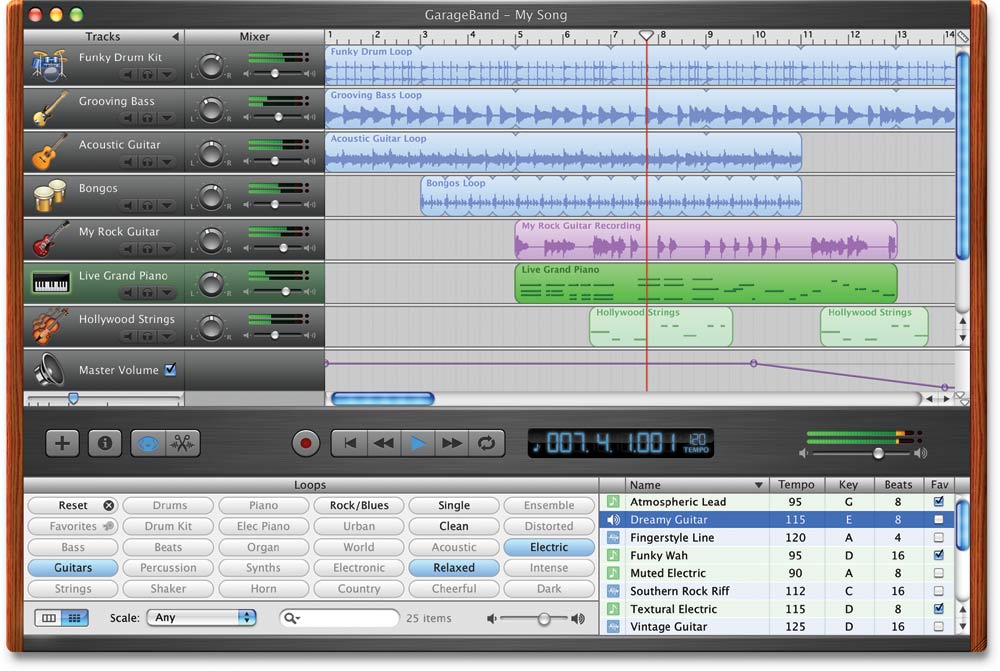Open search options magnifier dropdown
Image resolution: width=1000 pixels, height=671 pixels.
[291, 618]
